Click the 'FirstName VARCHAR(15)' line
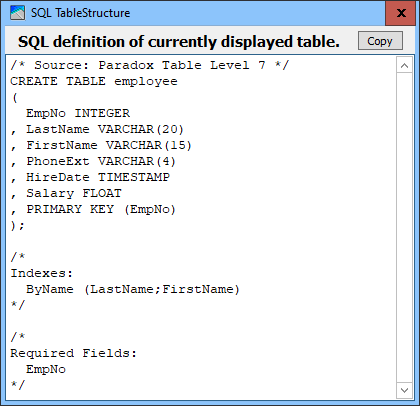The image size is (420, 406). pos(101,145)
